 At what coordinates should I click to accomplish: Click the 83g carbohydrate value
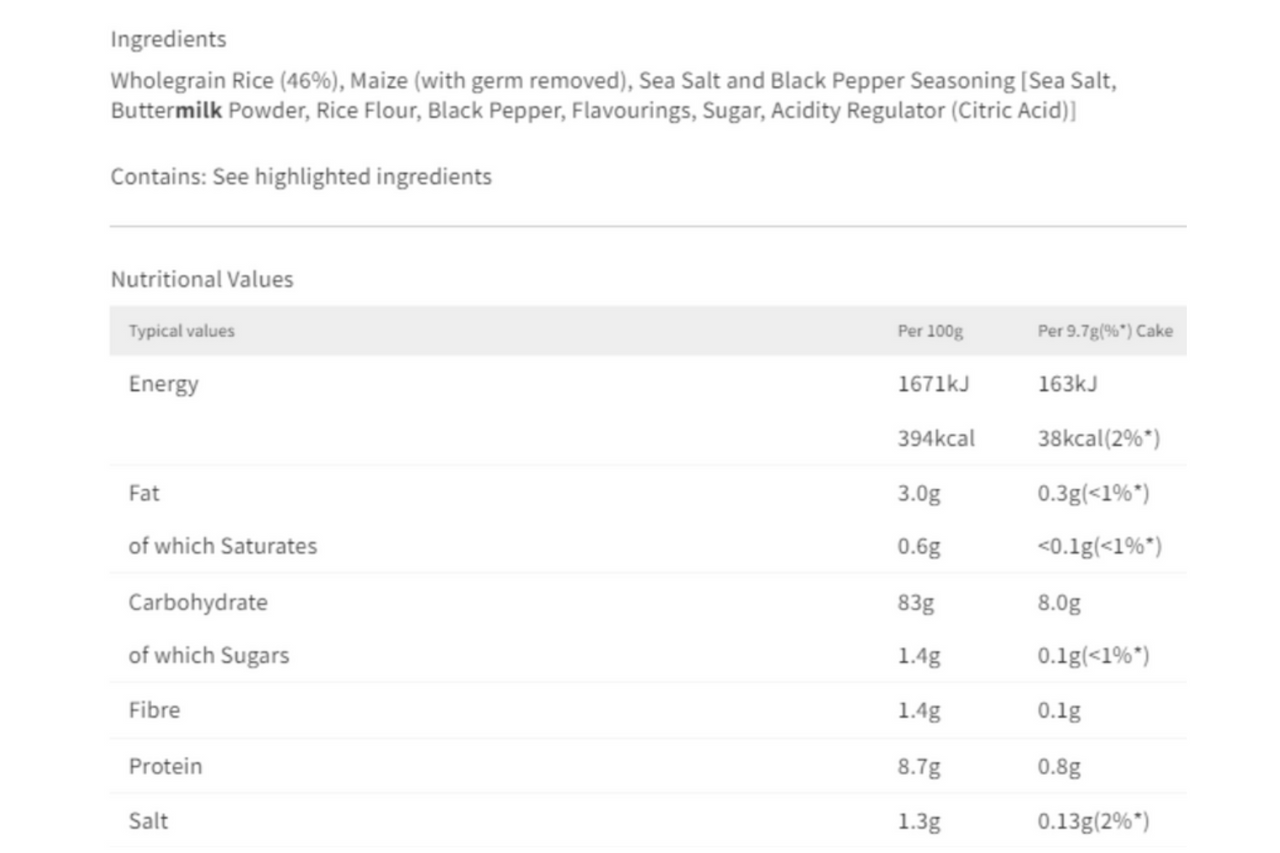pyautogui.click(x=916, y=603)
